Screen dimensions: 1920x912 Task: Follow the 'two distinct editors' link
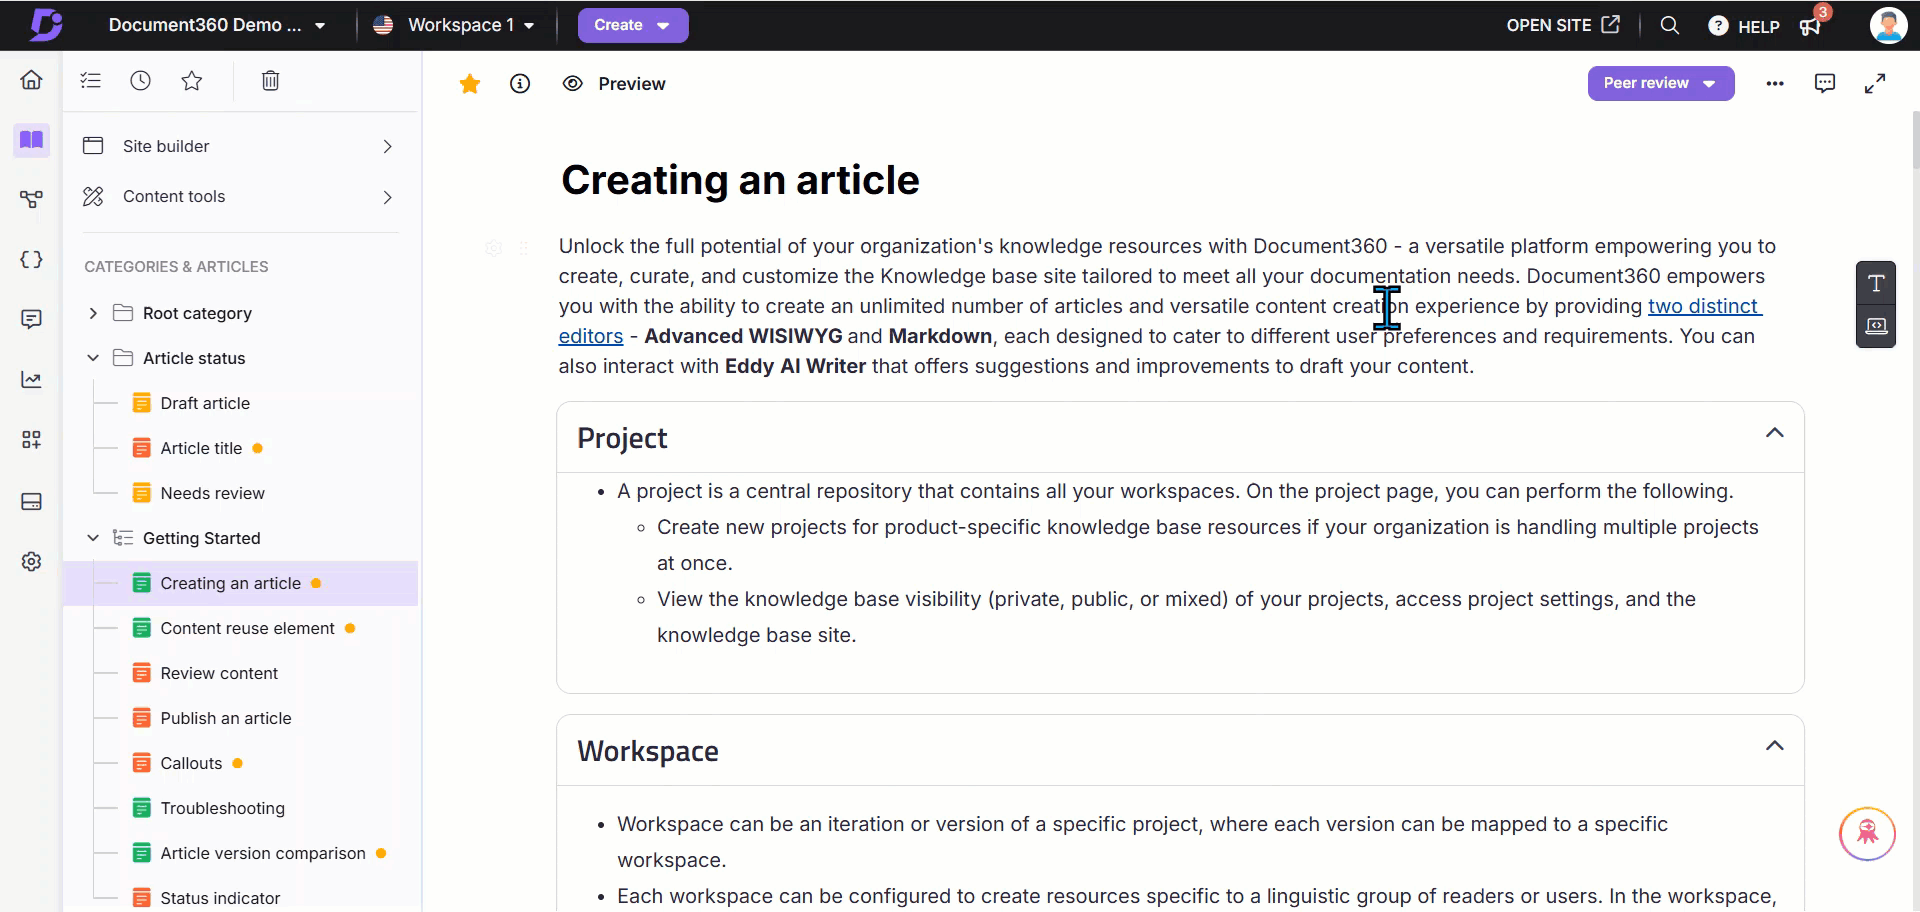coord(1704,306)
